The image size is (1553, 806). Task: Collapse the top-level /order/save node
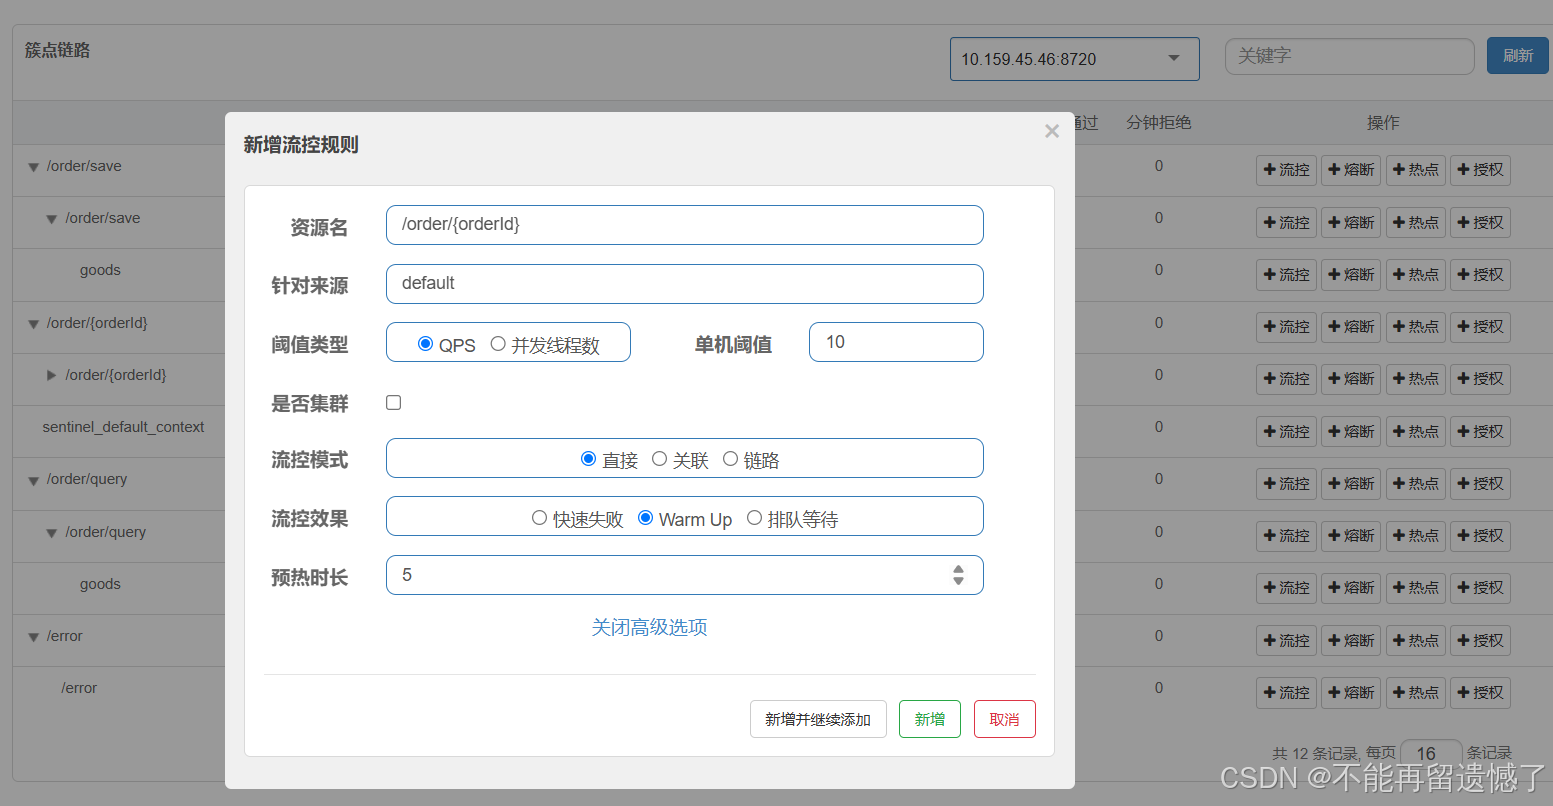pyautogui.click(x=34, y=168)
